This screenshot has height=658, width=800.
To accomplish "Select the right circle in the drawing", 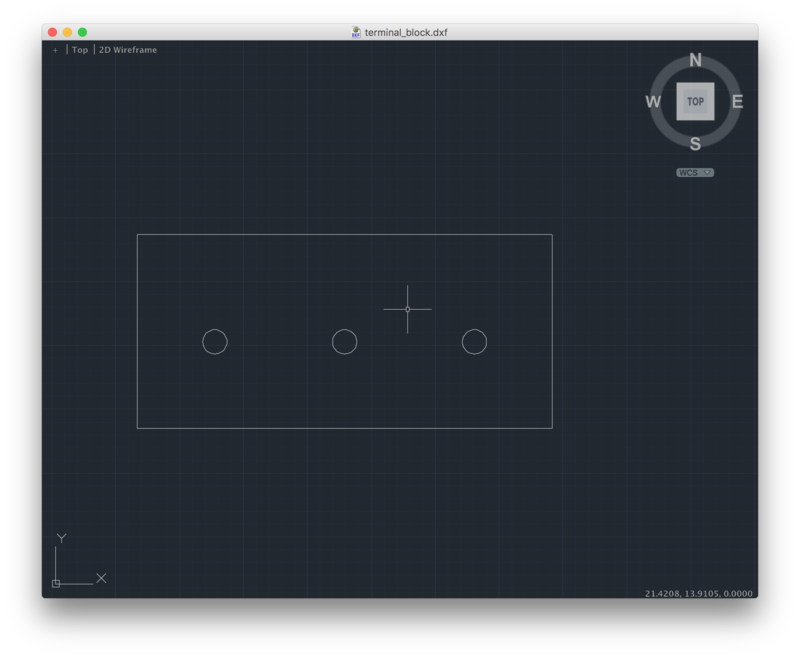I will [x=474, y=342].
